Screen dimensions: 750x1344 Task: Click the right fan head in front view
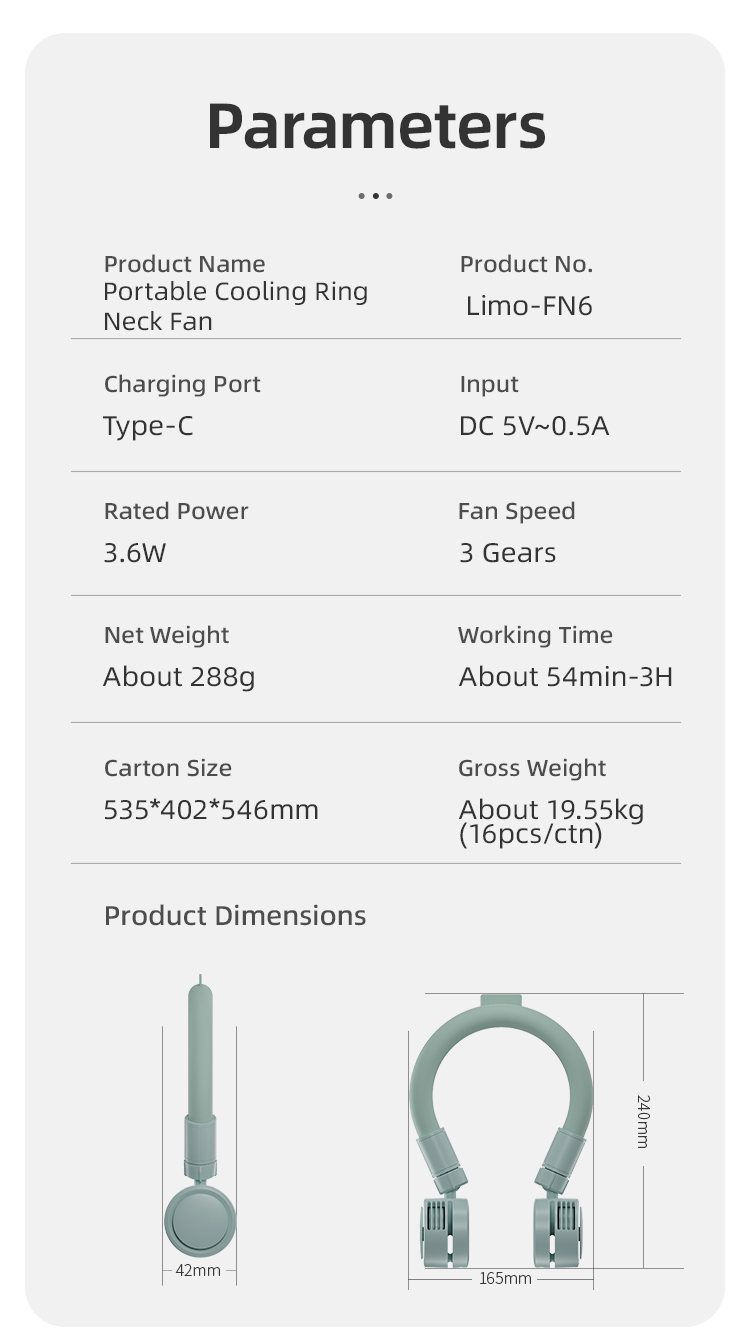point(557,1231)
